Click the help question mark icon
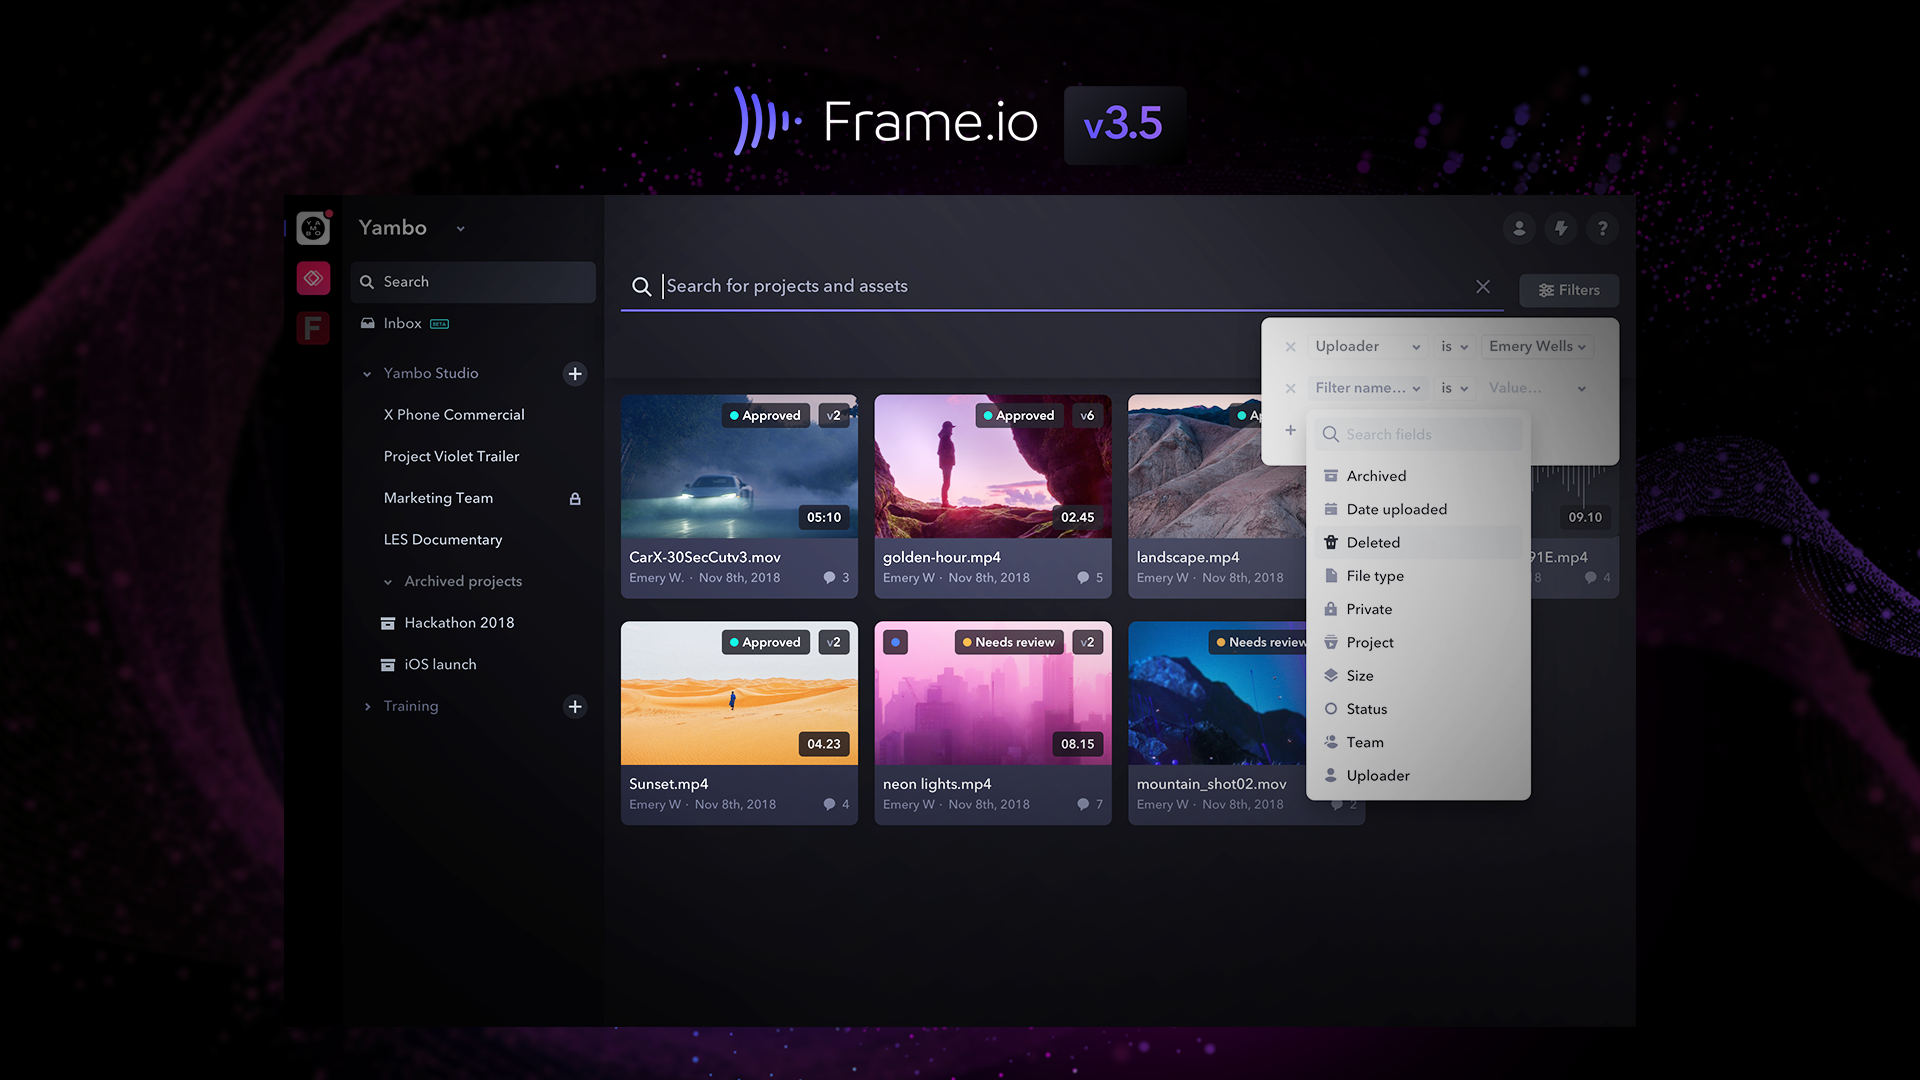Screen dimensions: 1920x1080 coord(1602,229)
